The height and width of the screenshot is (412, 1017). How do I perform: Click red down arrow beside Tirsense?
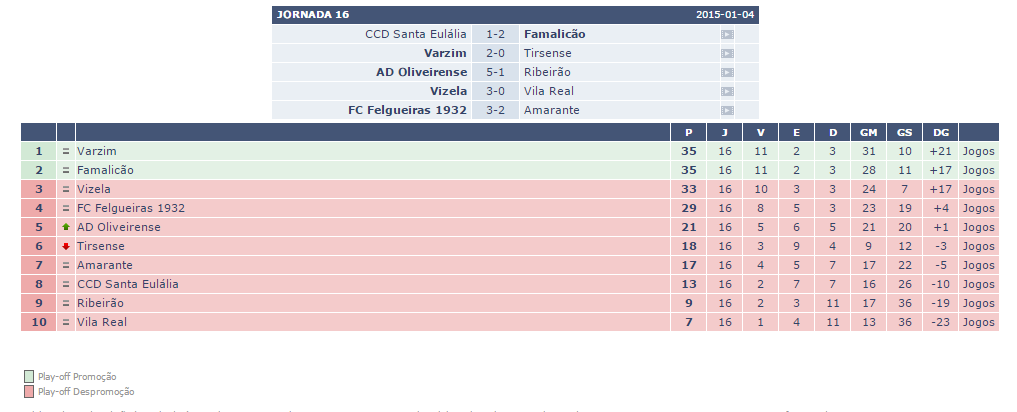click(66, 246)
